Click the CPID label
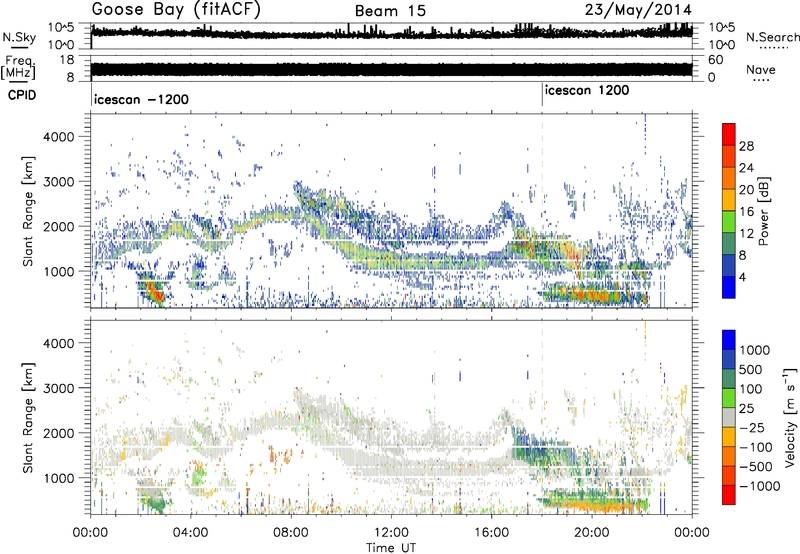 22,95
